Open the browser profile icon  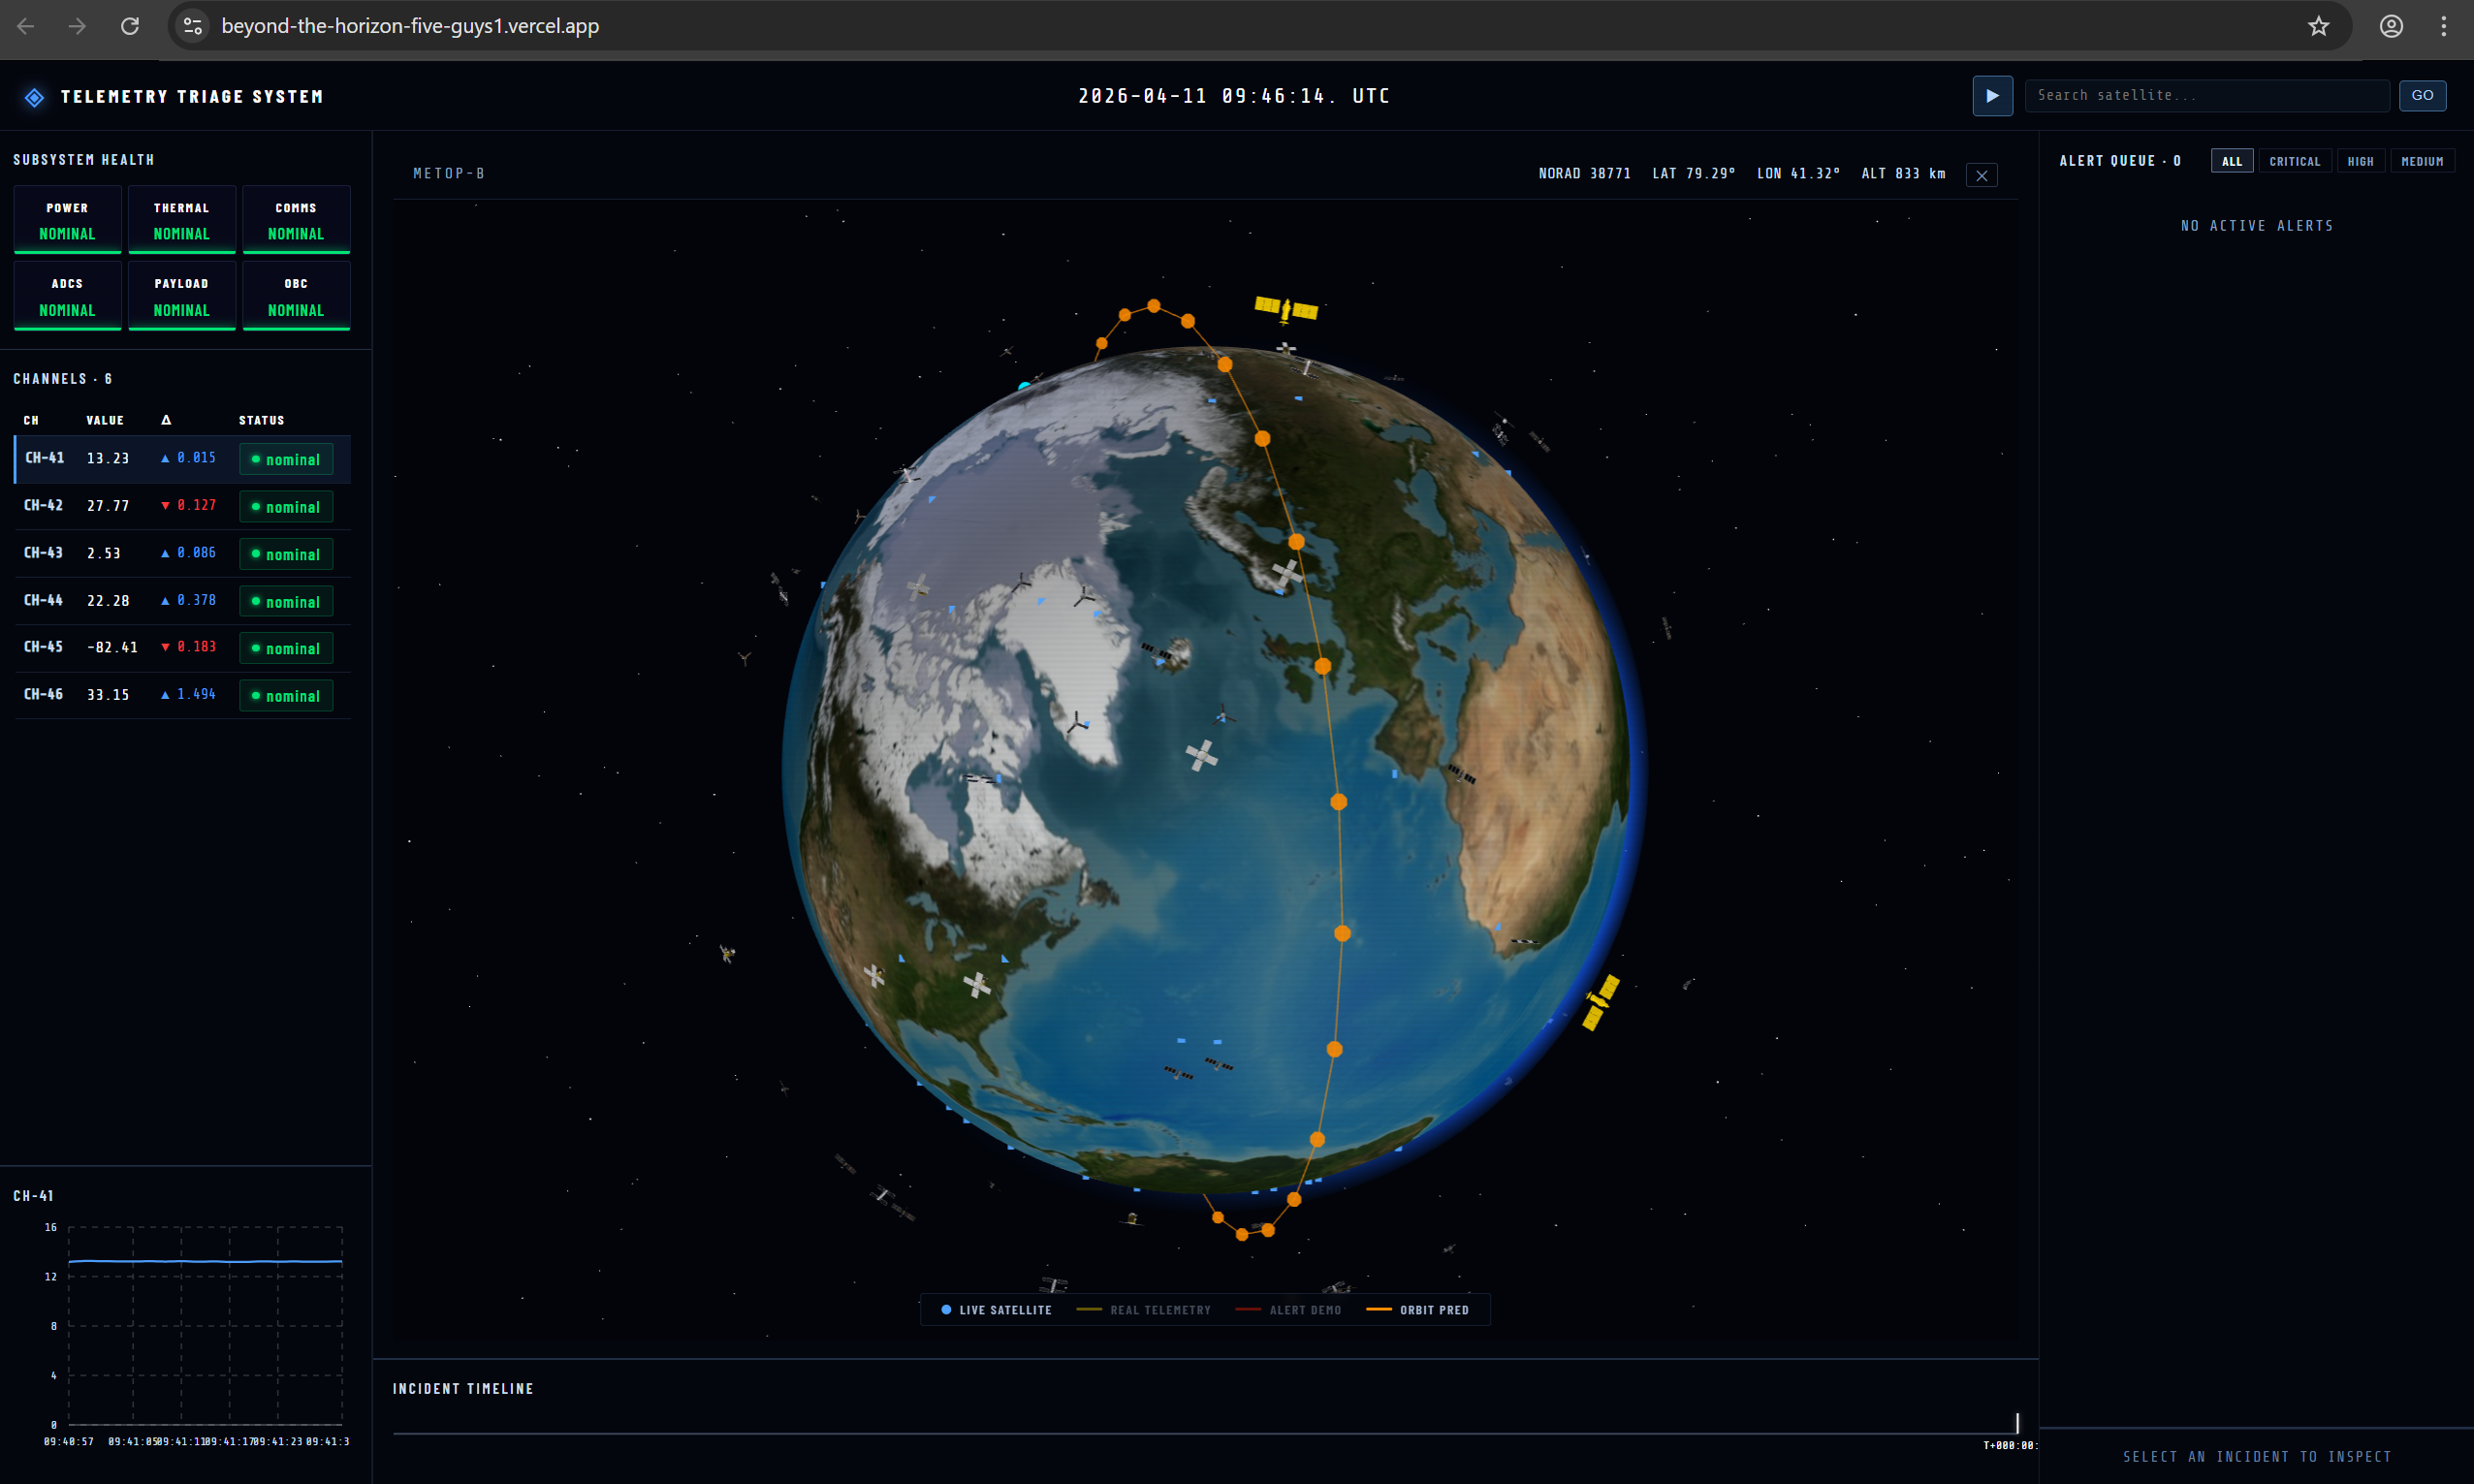2391,26
